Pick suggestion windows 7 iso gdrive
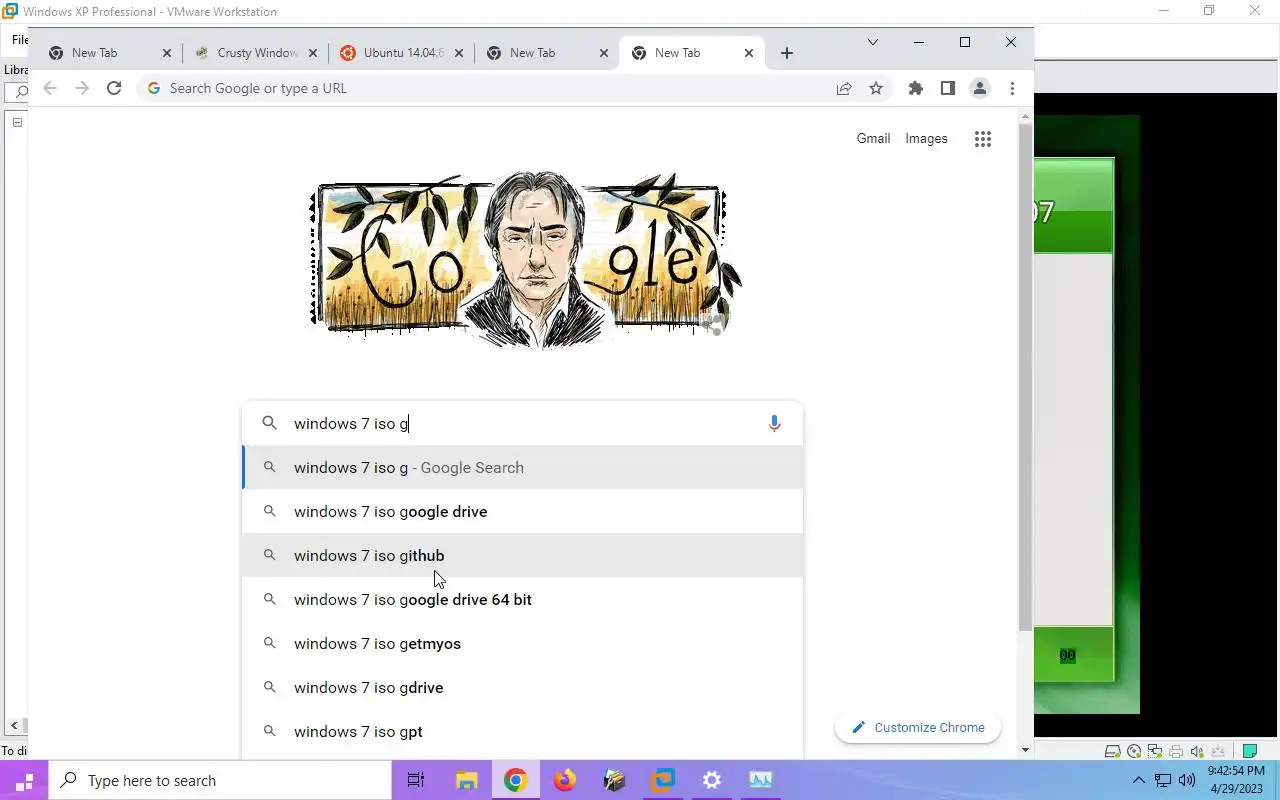The width and height of the screenshot is (1280, 800). 522,688
